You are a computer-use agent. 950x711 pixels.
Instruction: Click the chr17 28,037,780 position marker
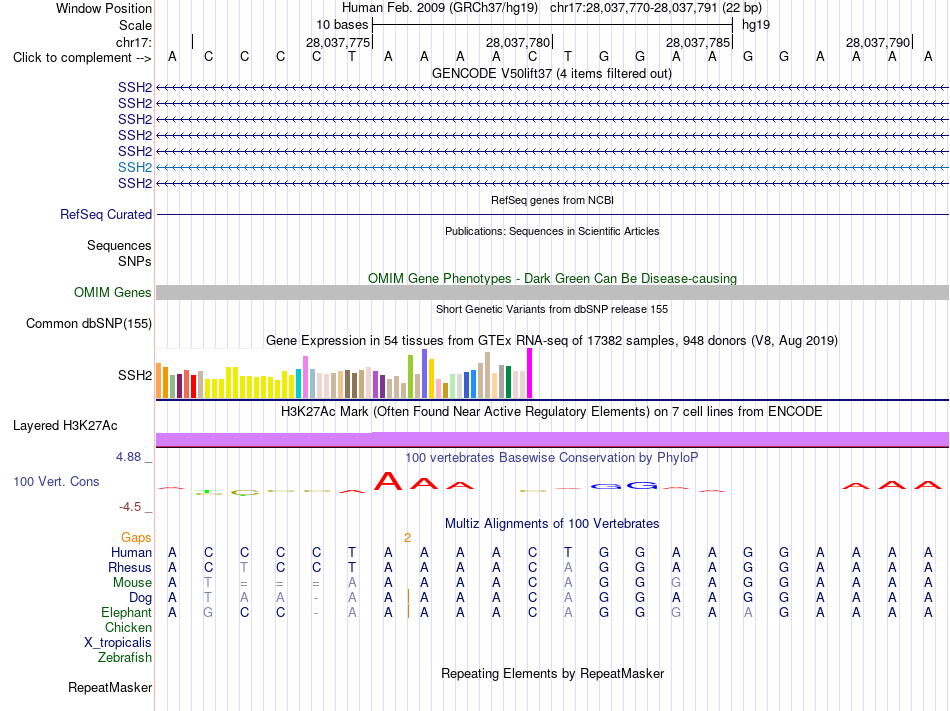pos(519,42)
